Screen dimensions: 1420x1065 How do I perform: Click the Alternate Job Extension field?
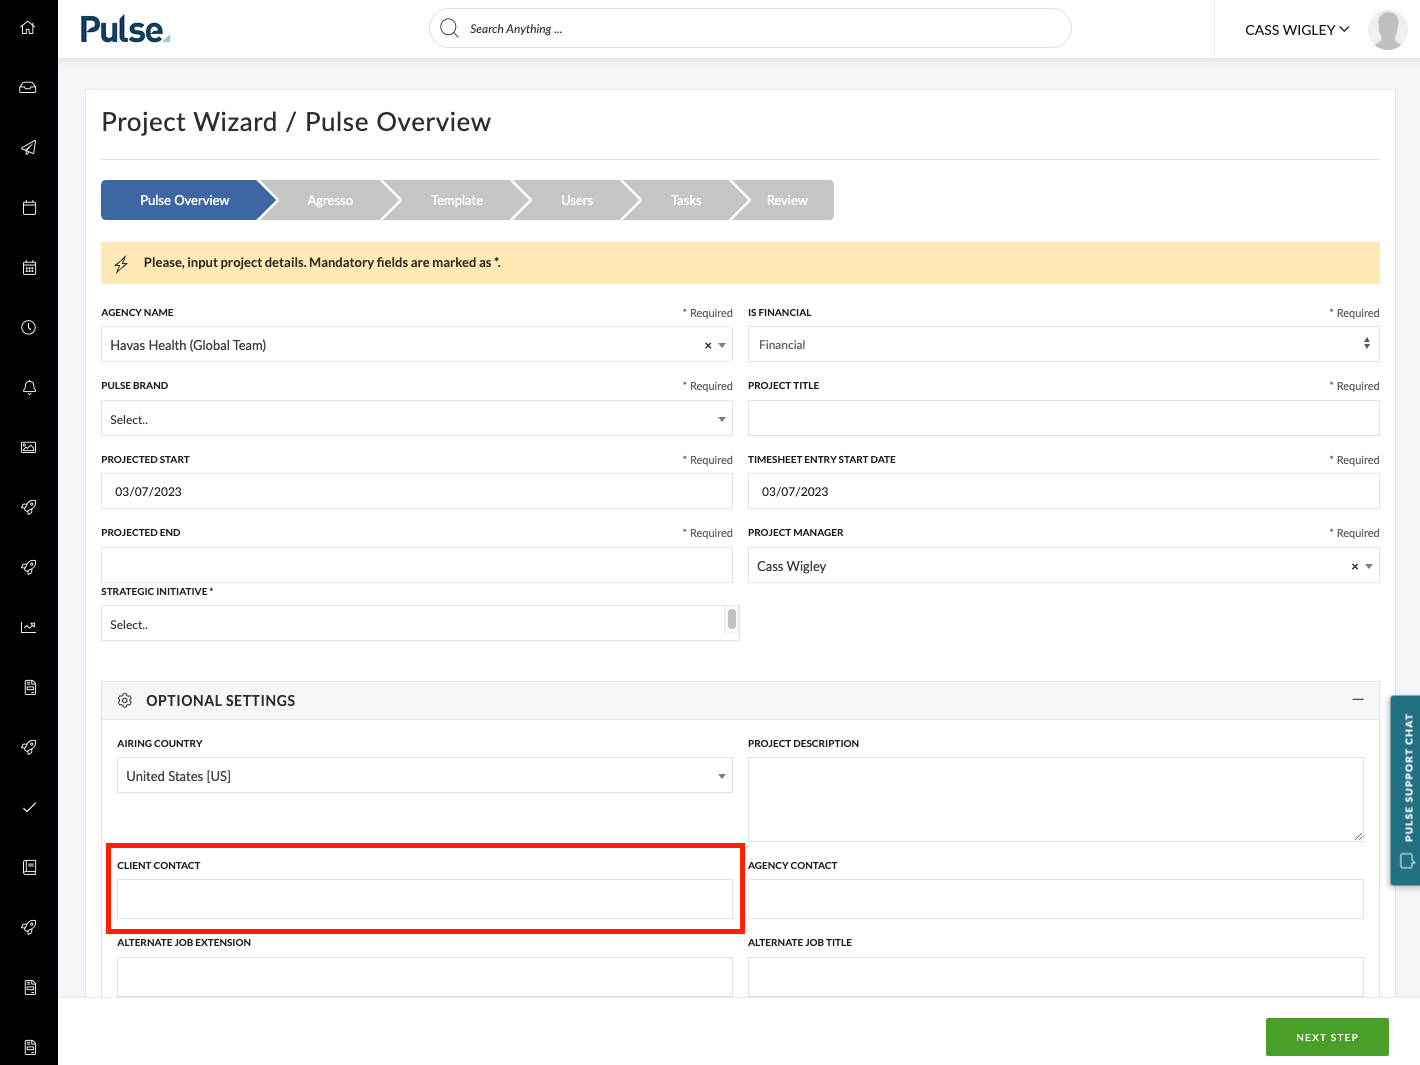pos(424,977)
